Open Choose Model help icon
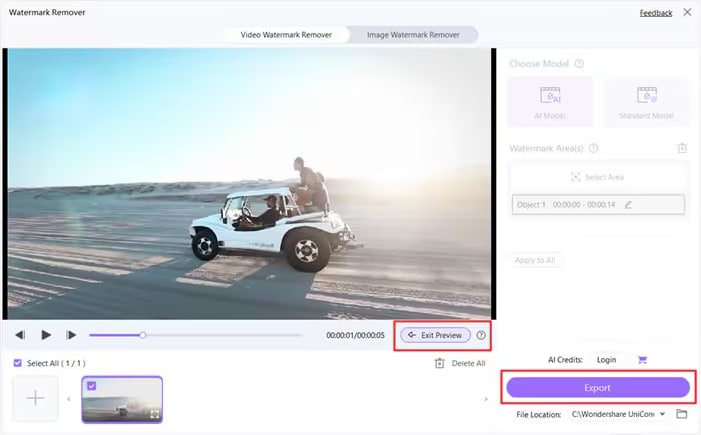Screen dimensions: 701x435 pos(579,64)
